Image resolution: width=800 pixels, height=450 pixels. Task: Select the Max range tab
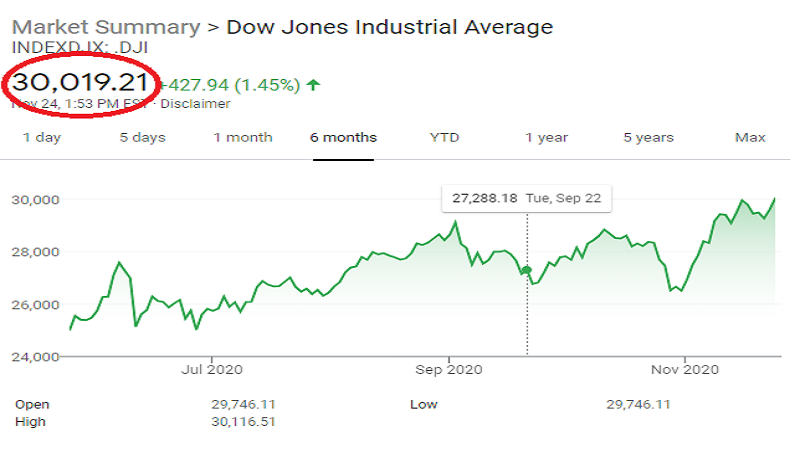750,137
